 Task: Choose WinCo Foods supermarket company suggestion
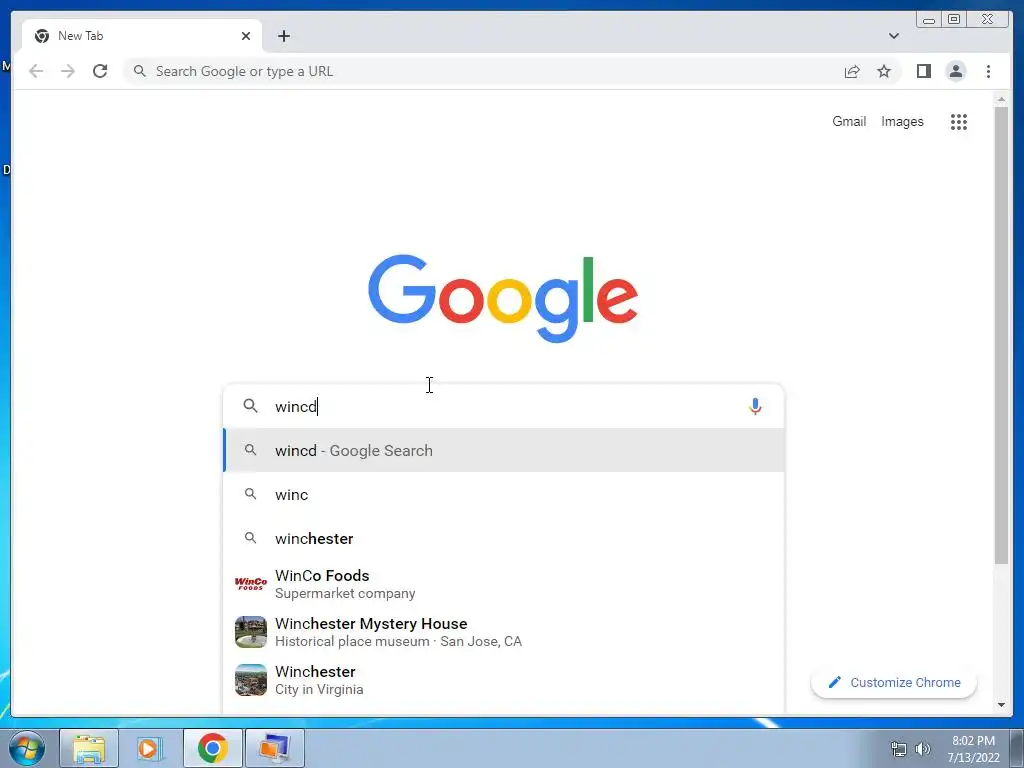(x=504, y=584)
